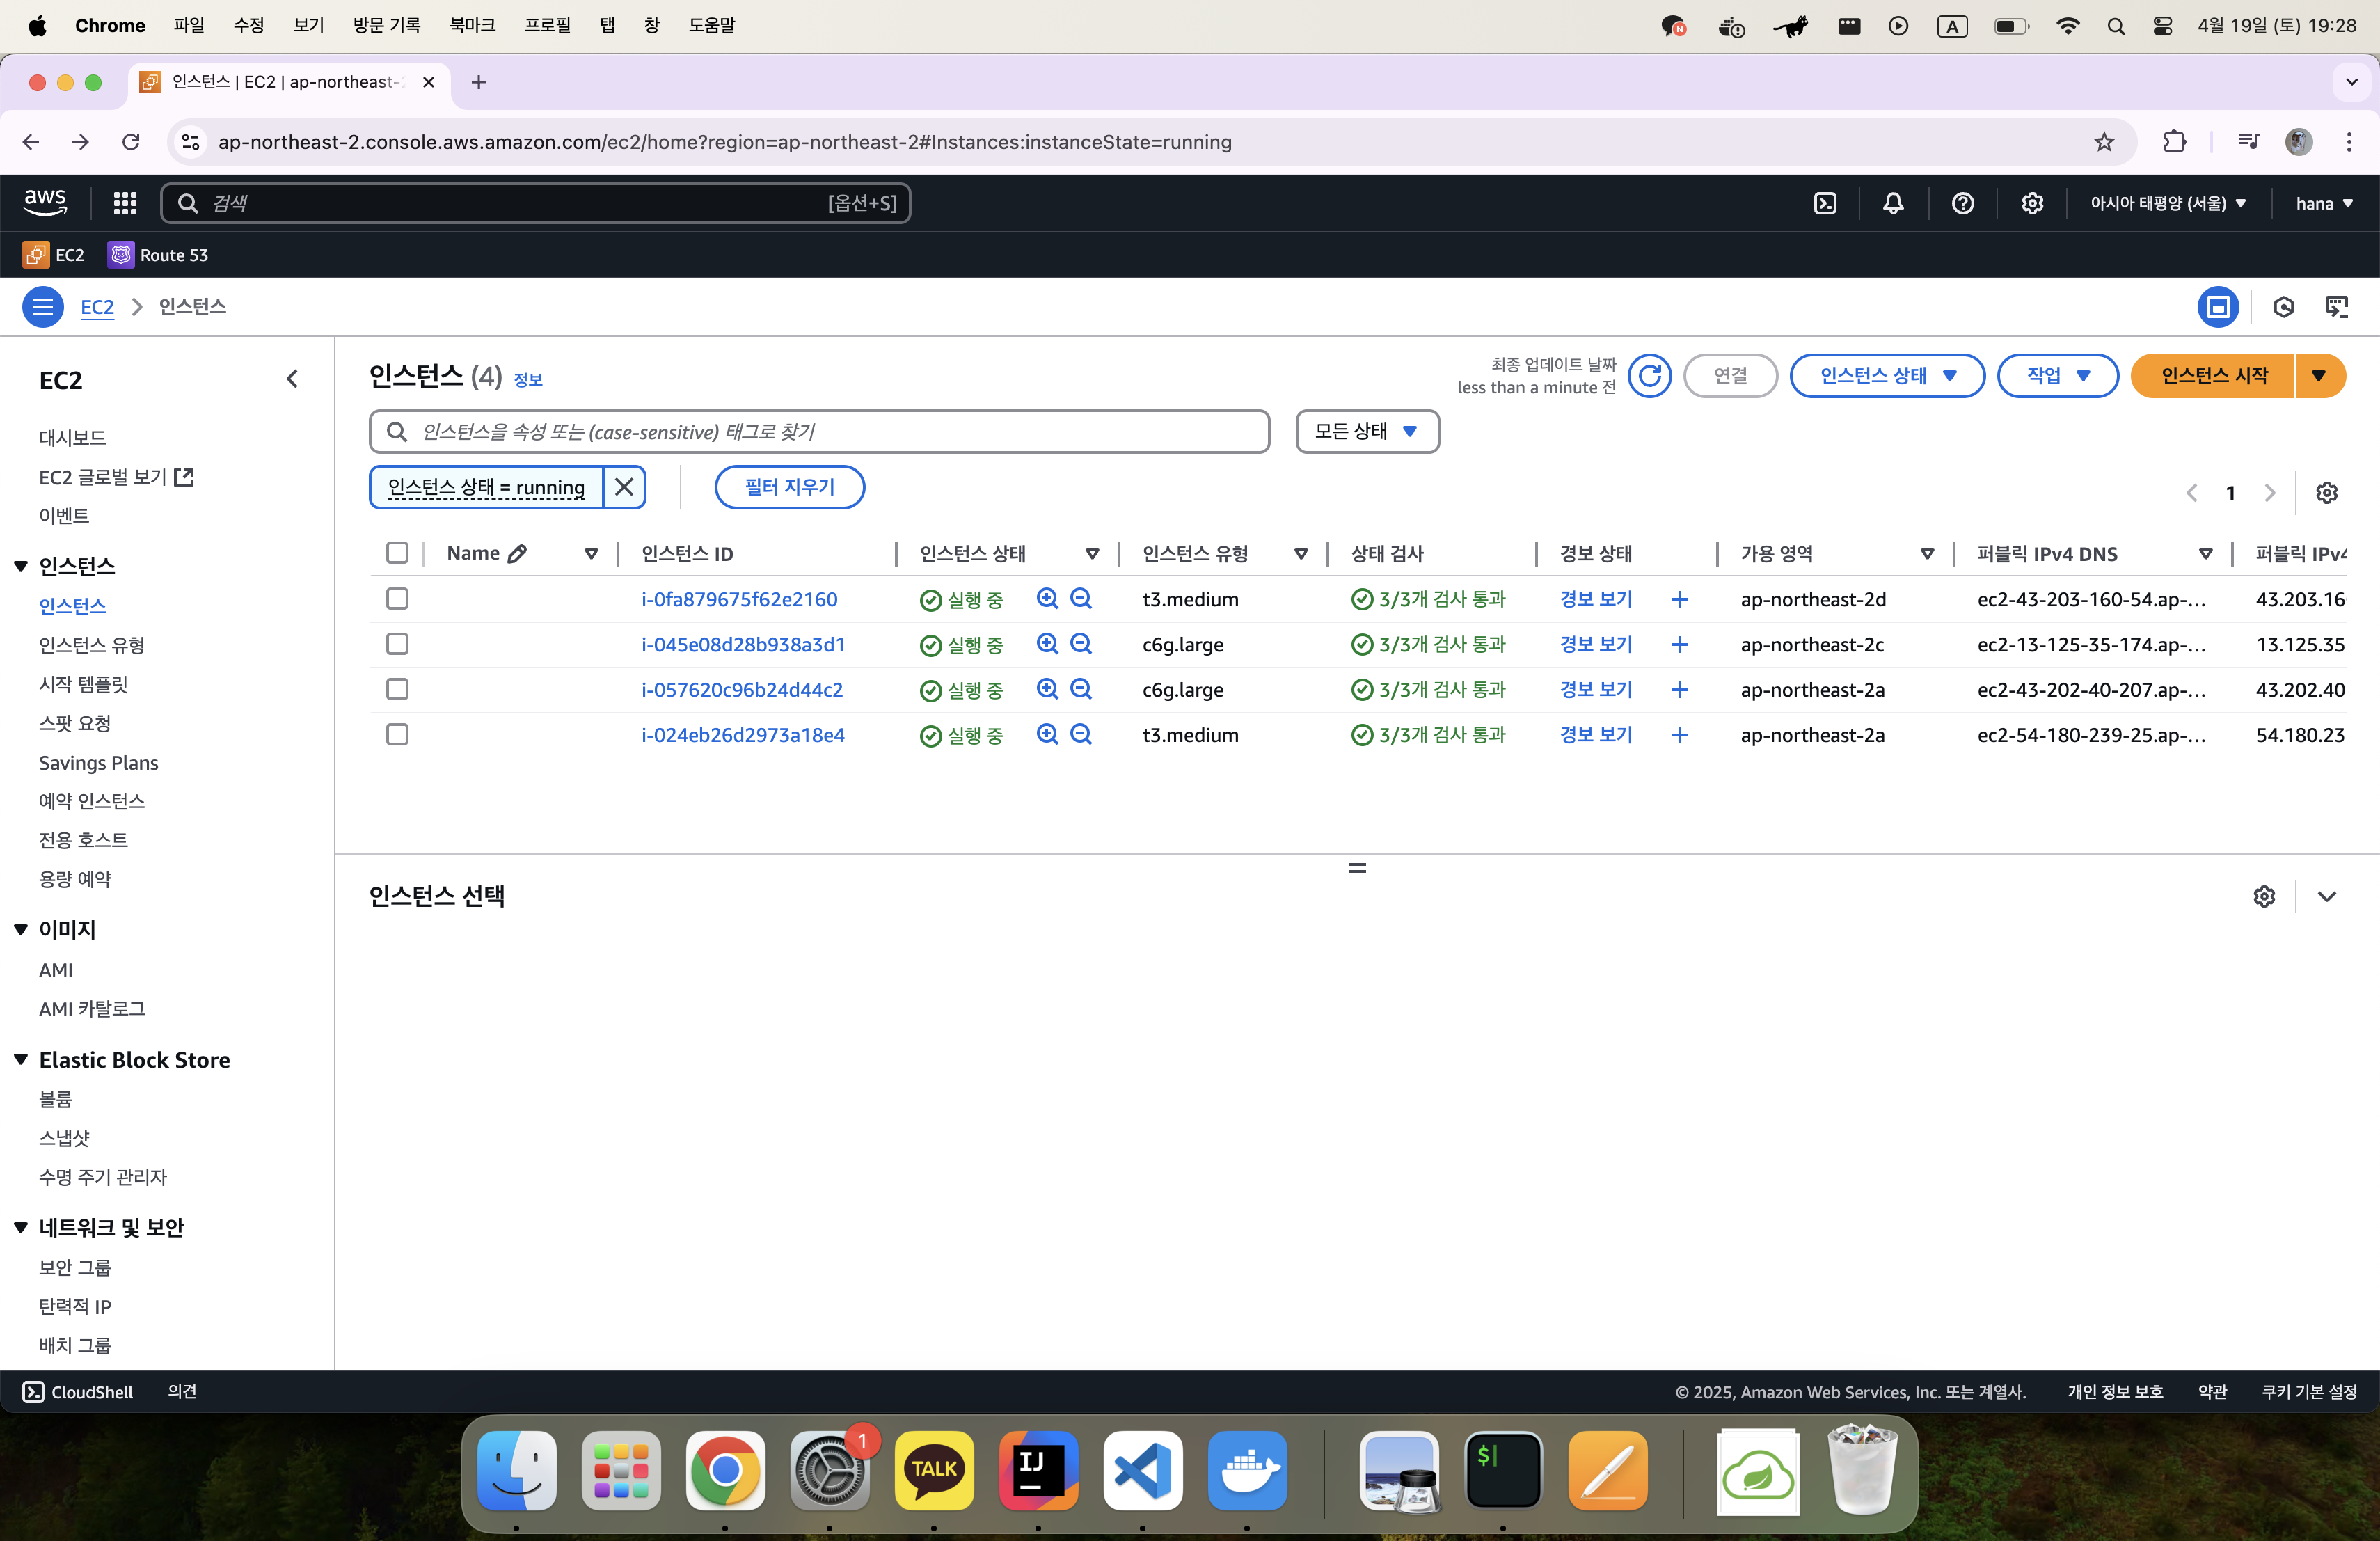This screenshot has height=1541, width=2380.
Task: Open the launch instance split-button arrow
Action: pyautogui.click(x=2320, y=376)
